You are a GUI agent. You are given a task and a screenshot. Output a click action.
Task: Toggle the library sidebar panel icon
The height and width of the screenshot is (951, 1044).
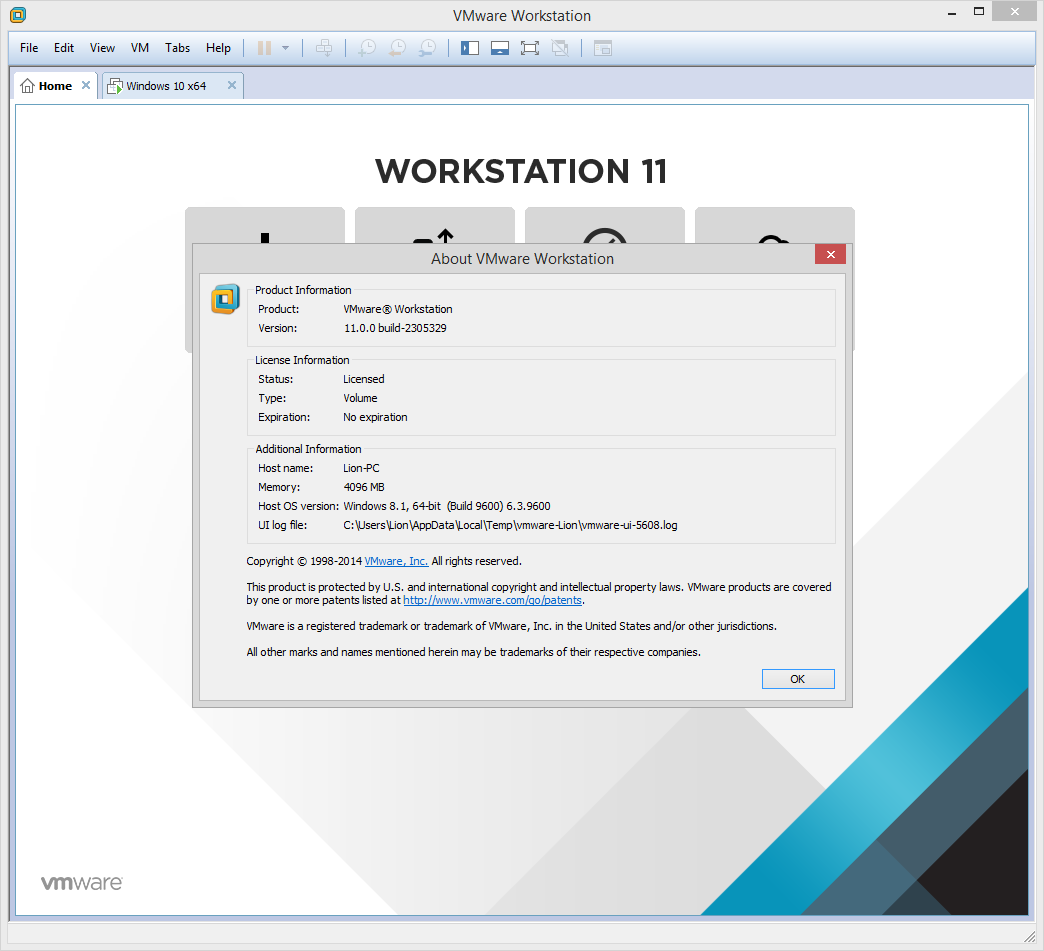point(470,48)
